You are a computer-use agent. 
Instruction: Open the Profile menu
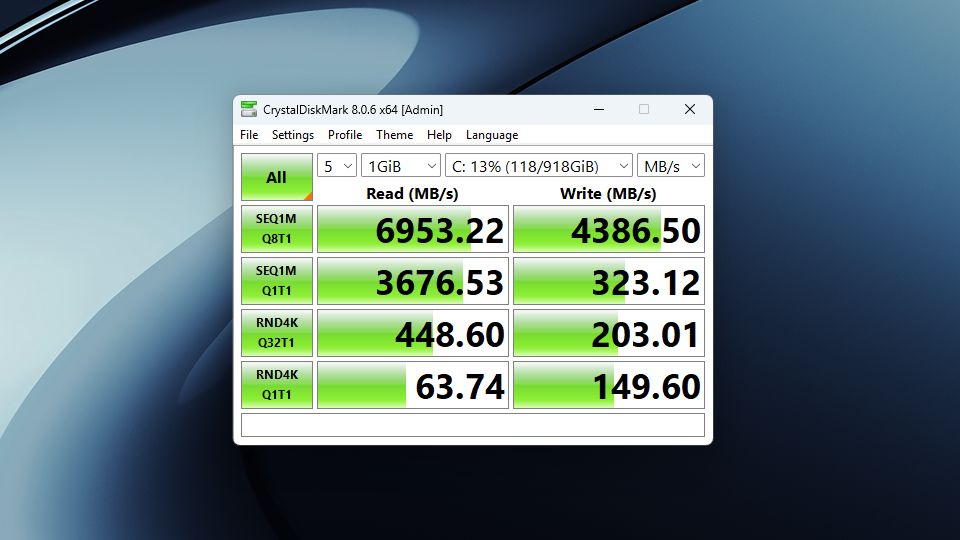[345, 135]
